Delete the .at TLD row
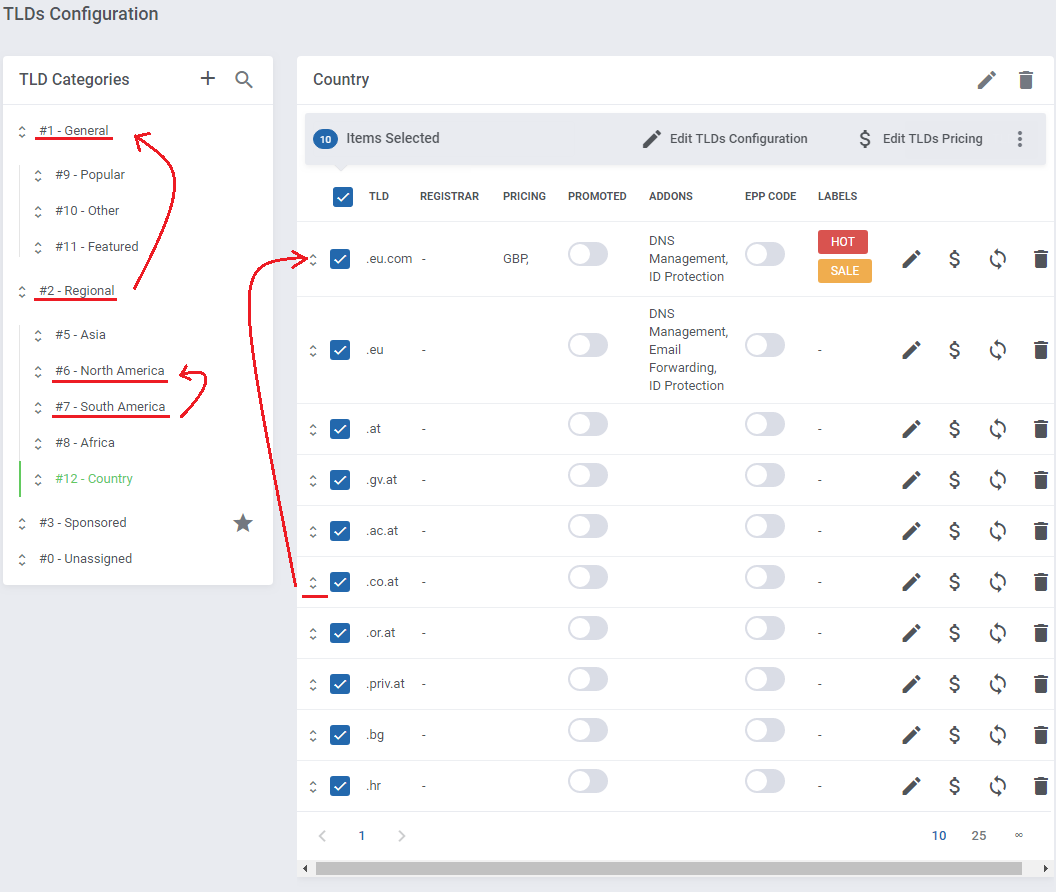The height and width of the screenshot is (892, 1056). click(x=1041, y=429)
